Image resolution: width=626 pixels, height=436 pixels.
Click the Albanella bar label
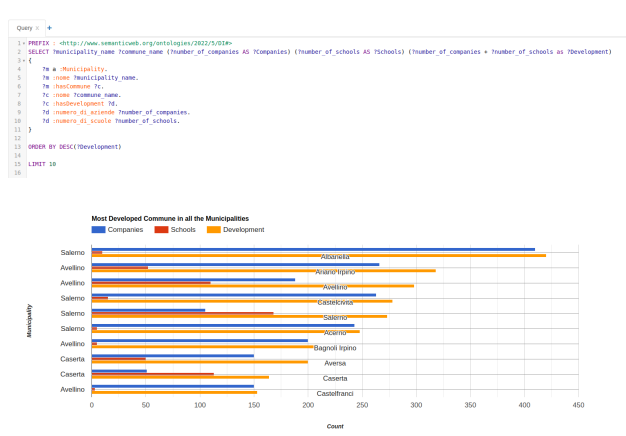point(335,257)
